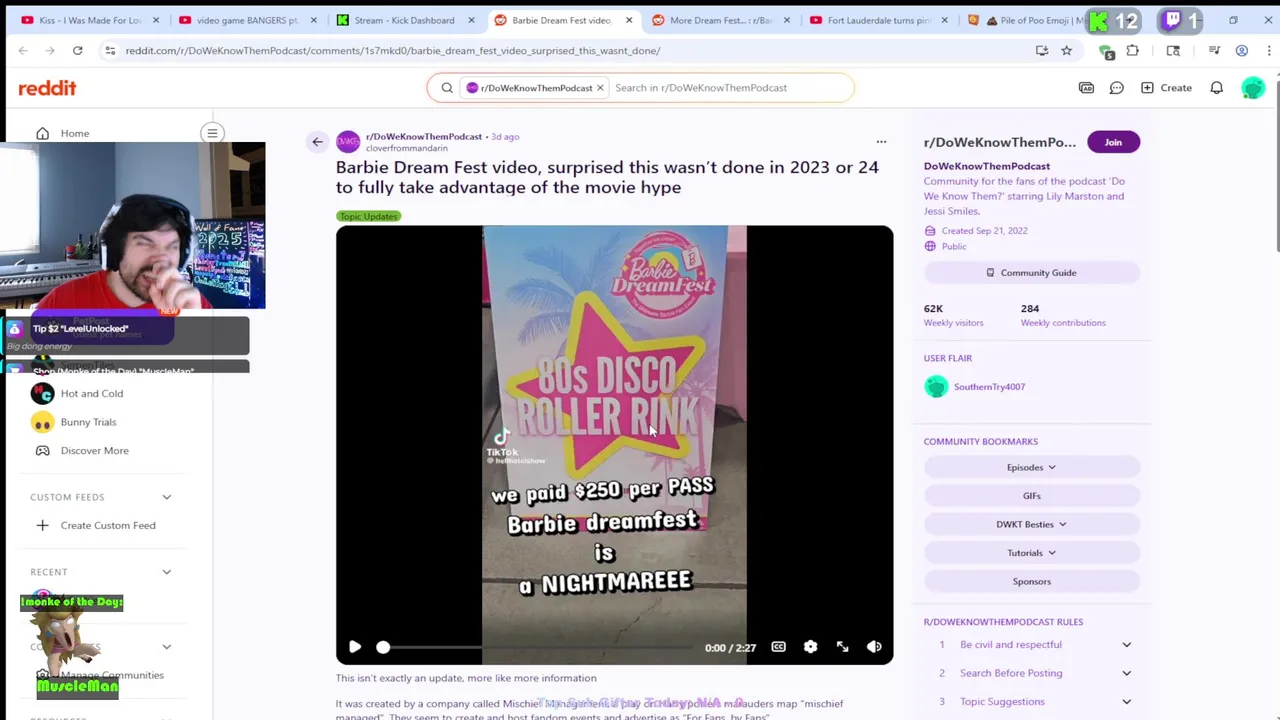1280x720 pixels.
Task: Close the Stream - Kick Dashboard tab
Action: [471, 20]
